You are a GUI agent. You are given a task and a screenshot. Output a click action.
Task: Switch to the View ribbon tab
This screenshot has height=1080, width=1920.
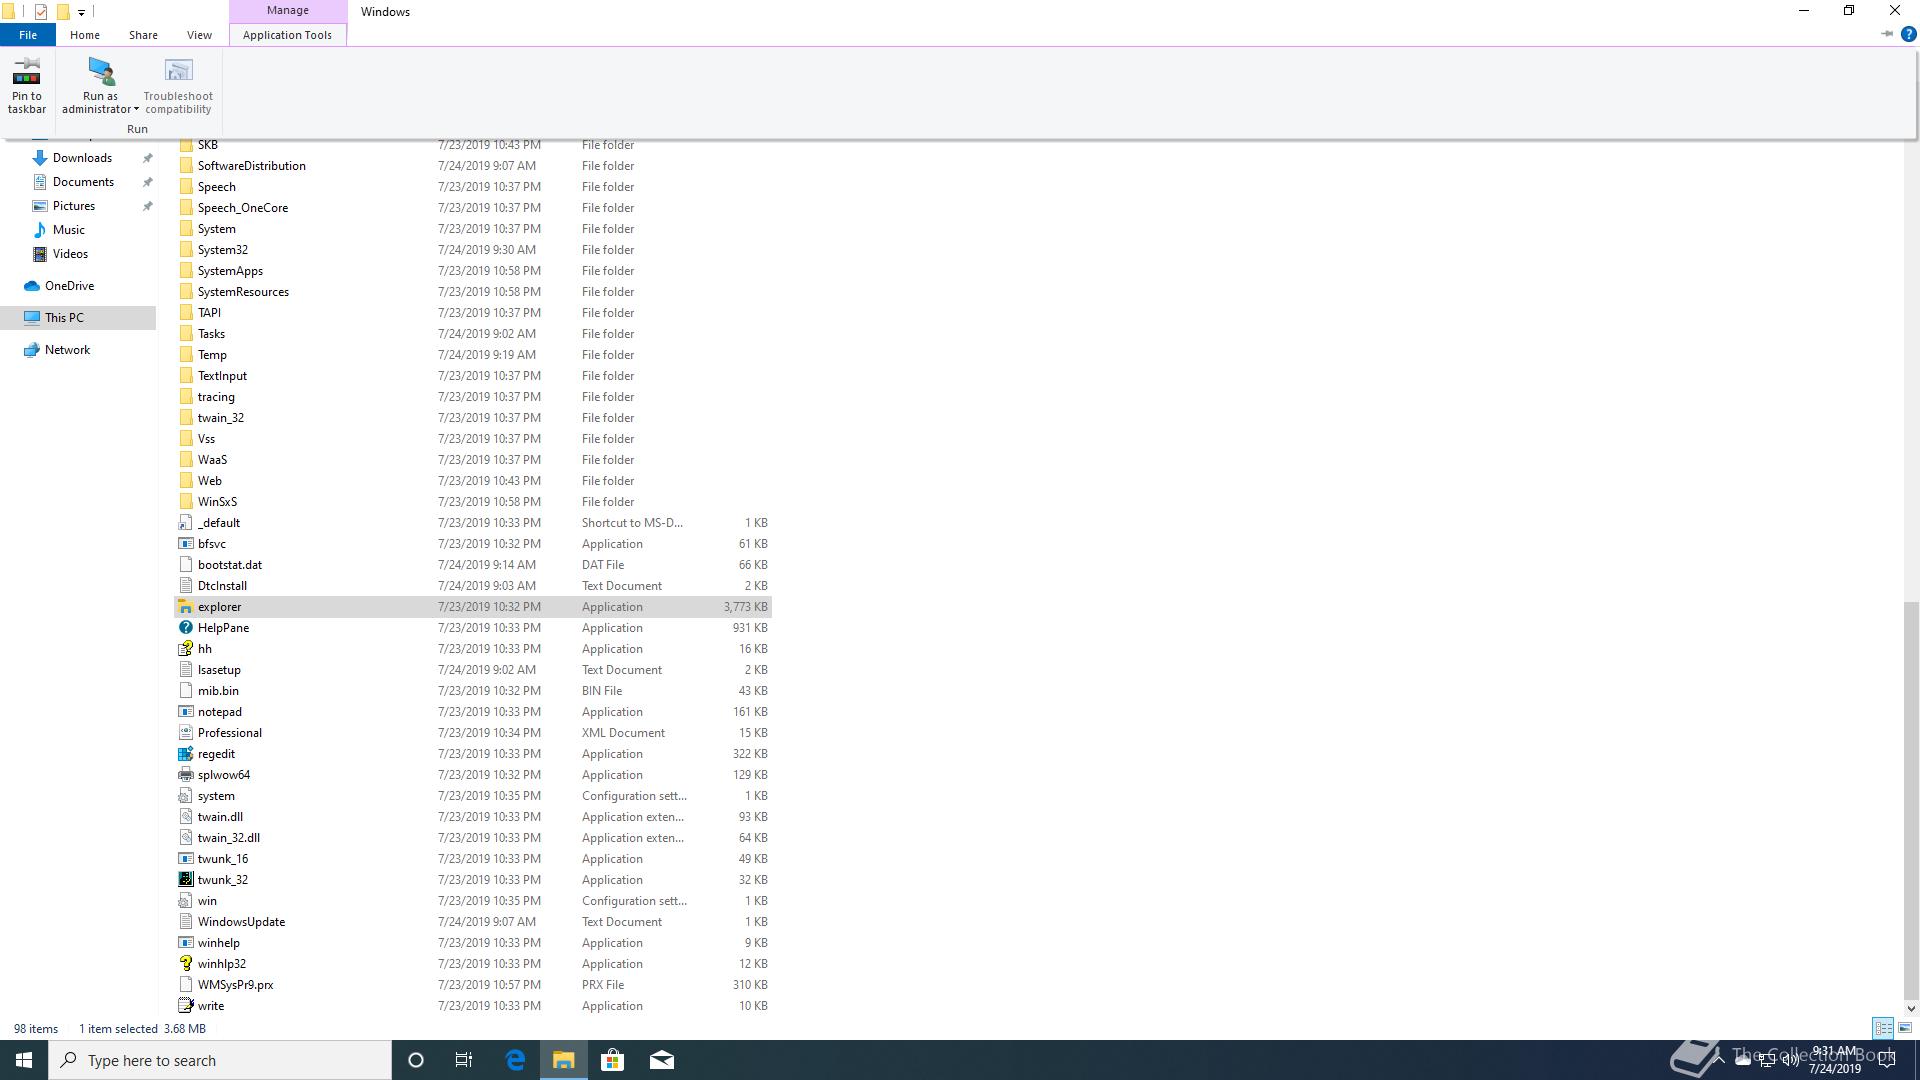pos(199,35)
